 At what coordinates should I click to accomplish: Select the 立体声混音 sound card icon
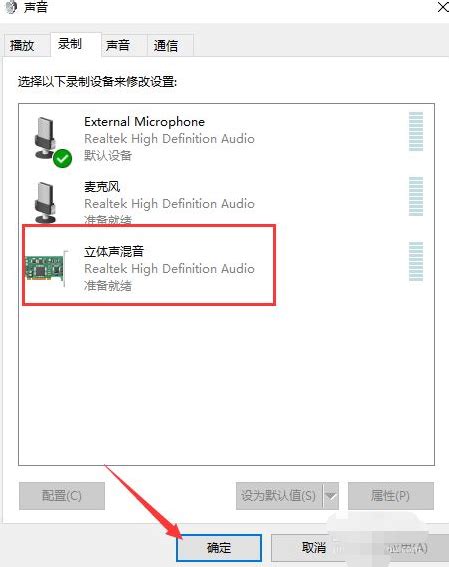coord(47,268)
